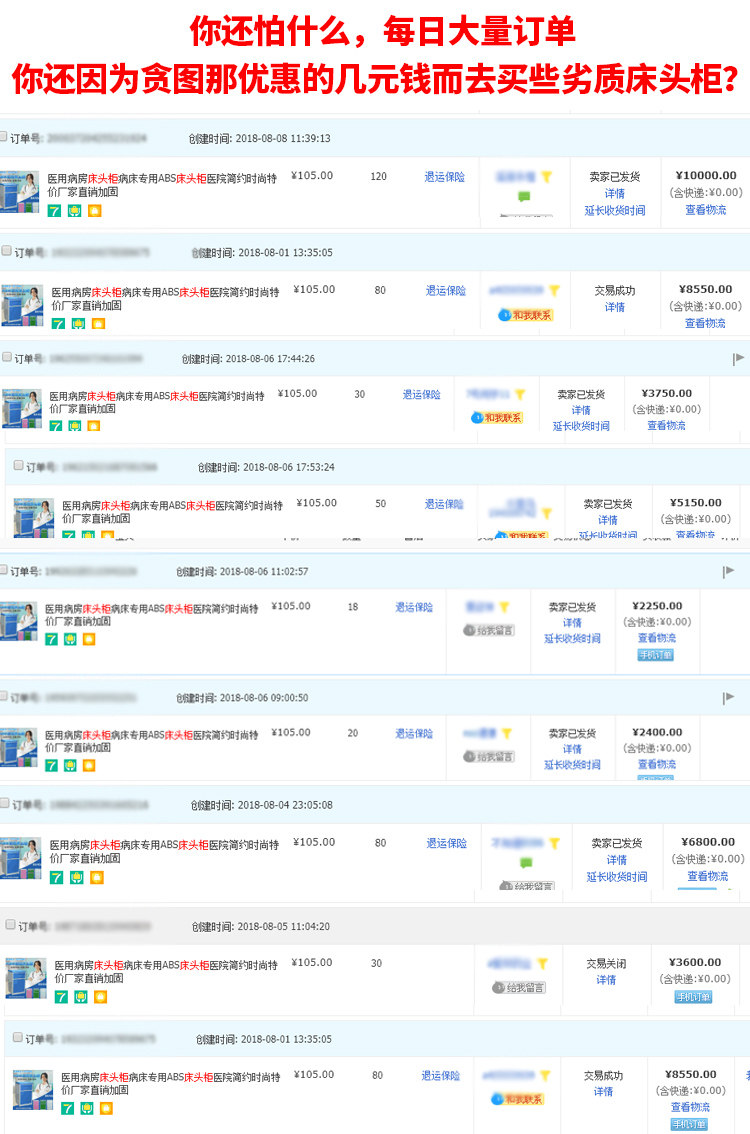Click the 给我留言 button in the ¥2250.00 order
The height and width of the screenshot is (1134, 750).
click(x=489, y=631)
